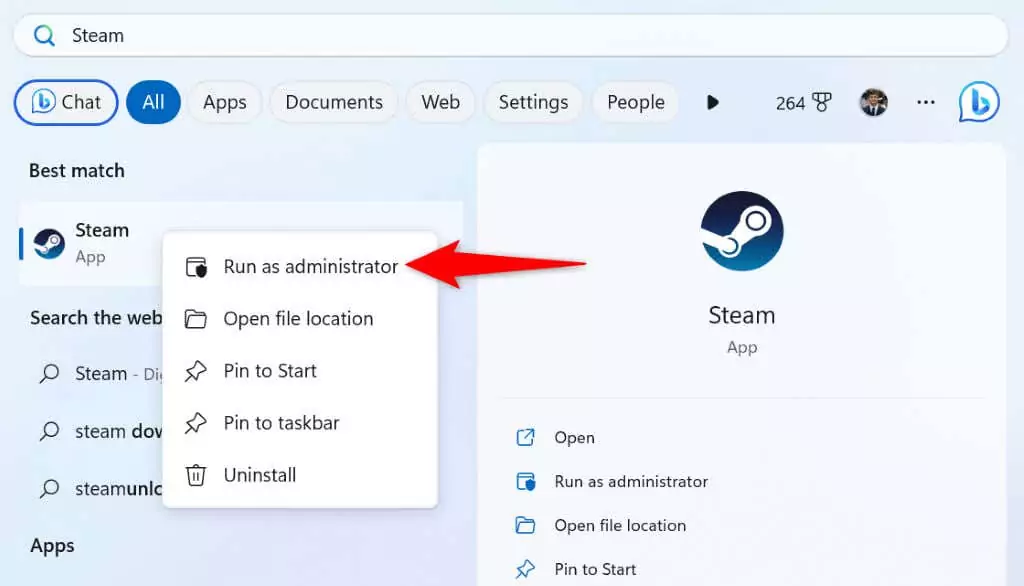Click the shield icon beside context-menu Run as administrator
The height and width of the screenshot is (586, 1024).
coord(196,267)
